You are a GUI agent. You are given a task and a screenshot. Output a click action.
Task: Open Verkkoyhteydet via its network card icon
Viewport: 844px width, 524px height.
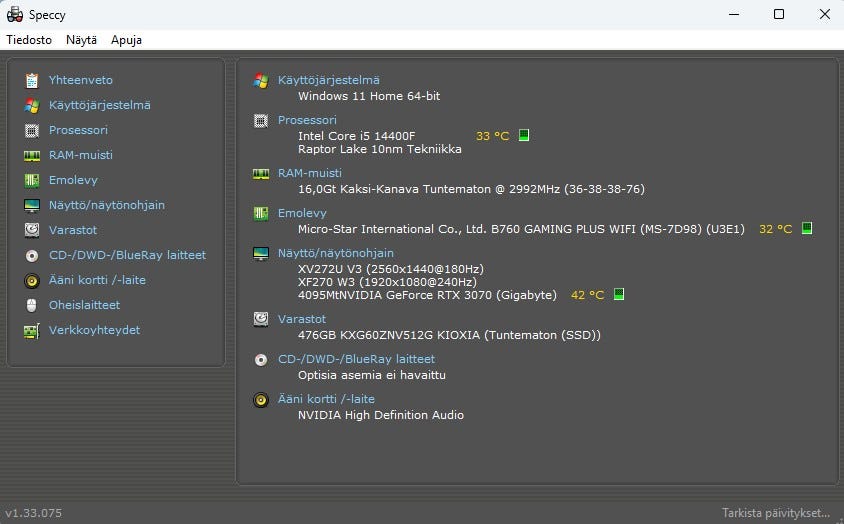[x=32, y=331]
